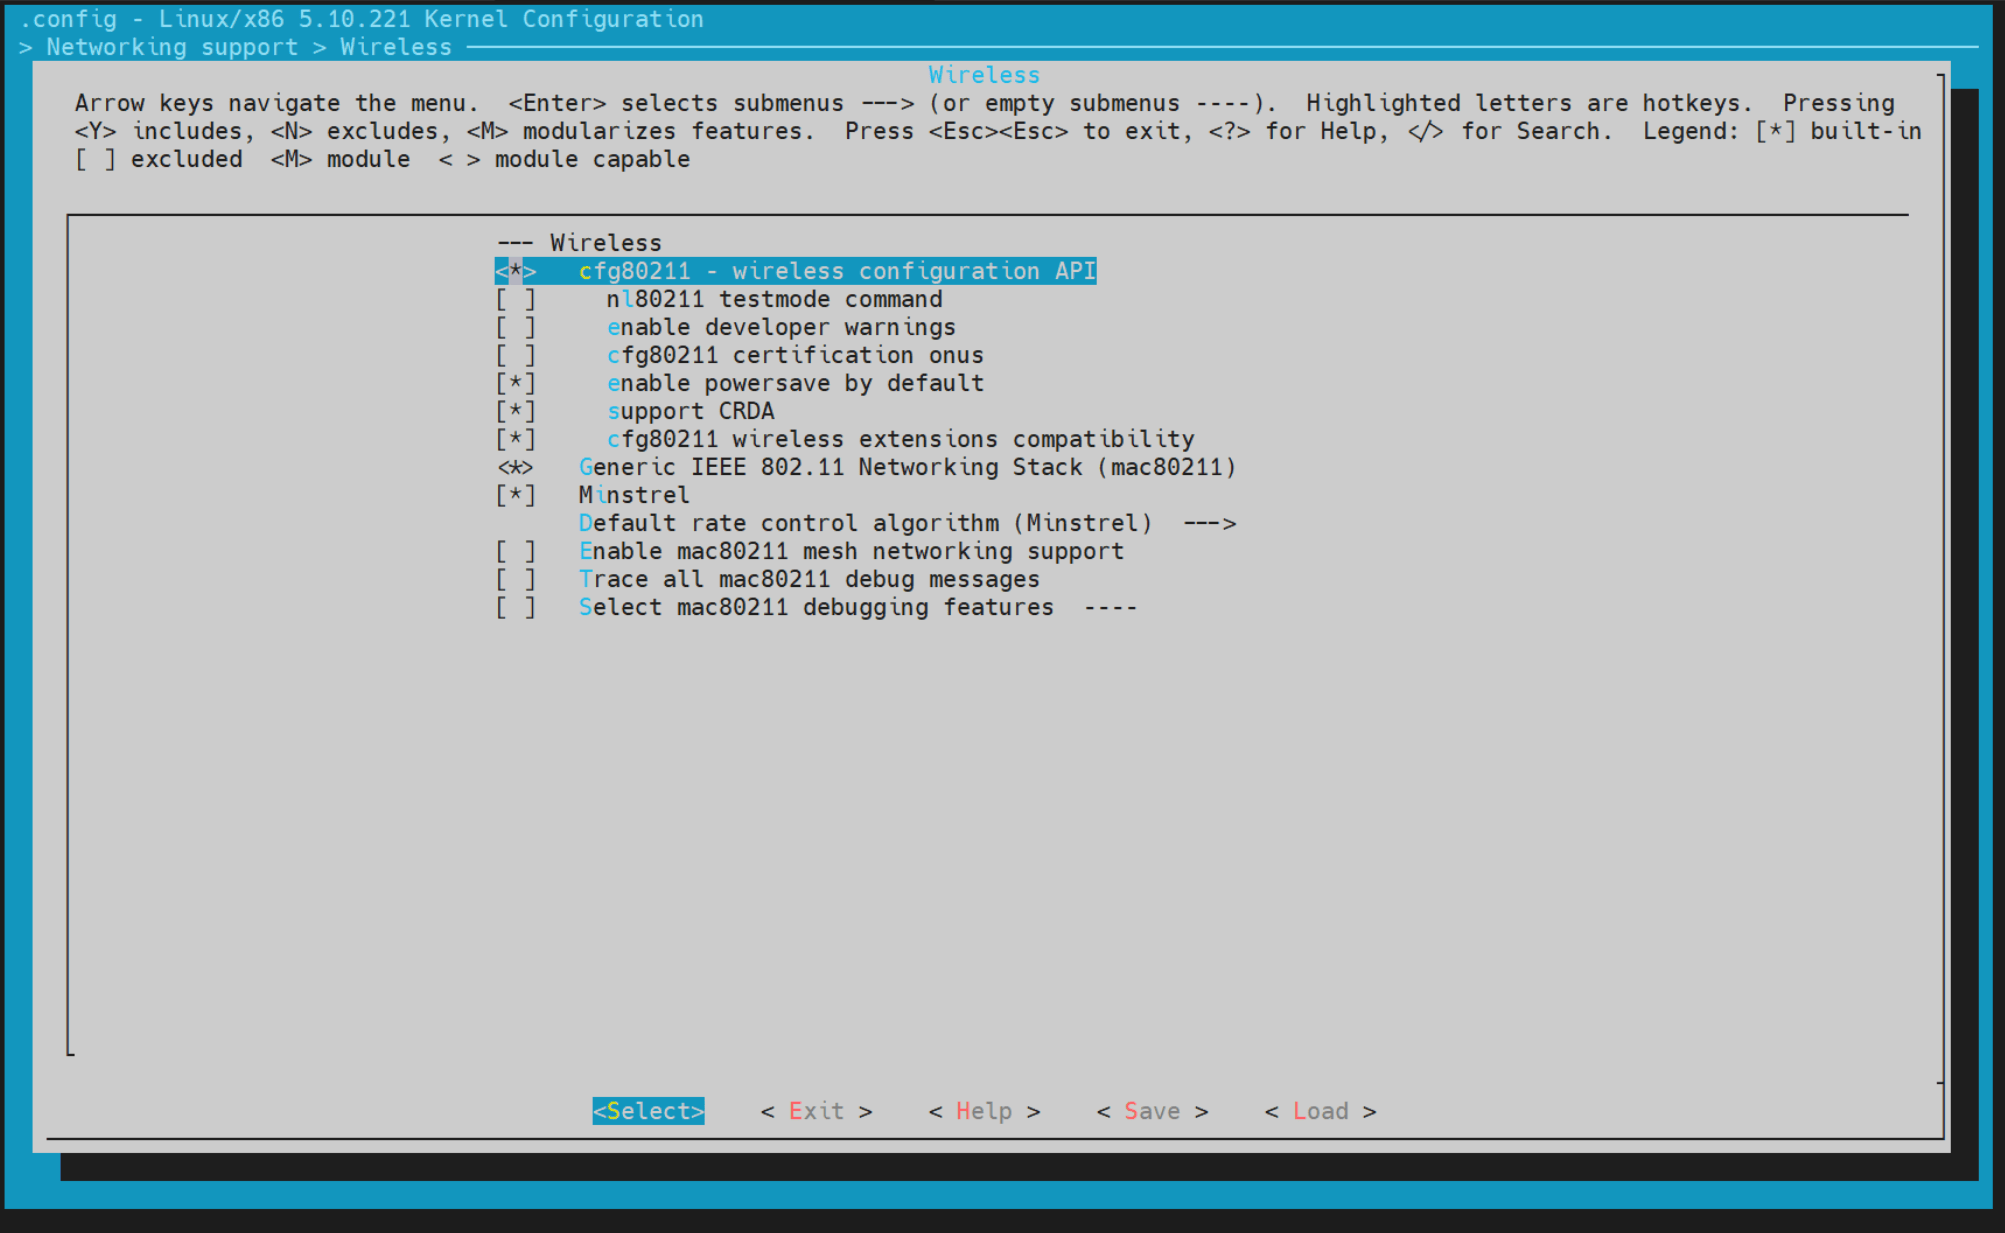Select cfg80211 wireless configuration API entry
The image size is (2005, 1233).
[x=836, y=271]
